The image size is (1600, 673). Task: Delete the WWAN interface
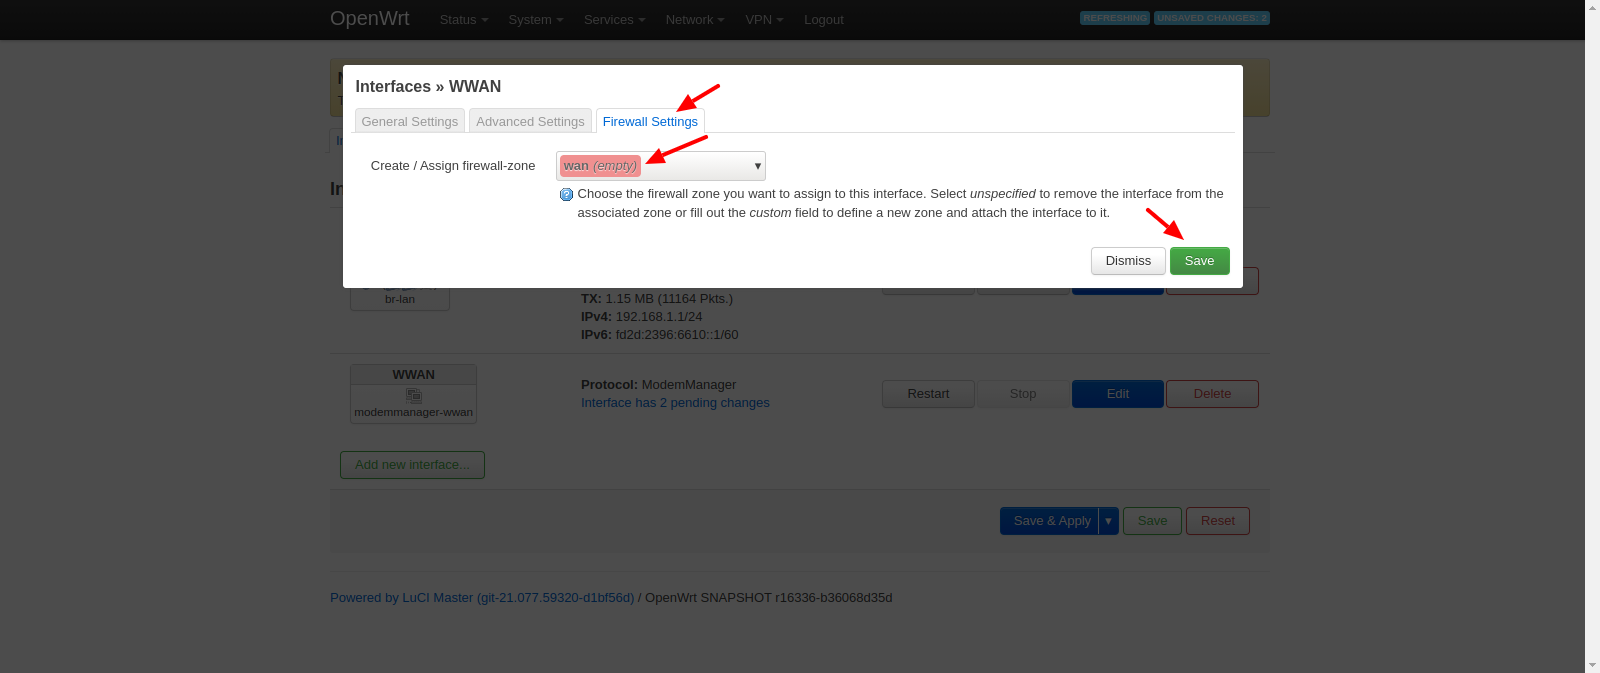[x=1212, y=394]
